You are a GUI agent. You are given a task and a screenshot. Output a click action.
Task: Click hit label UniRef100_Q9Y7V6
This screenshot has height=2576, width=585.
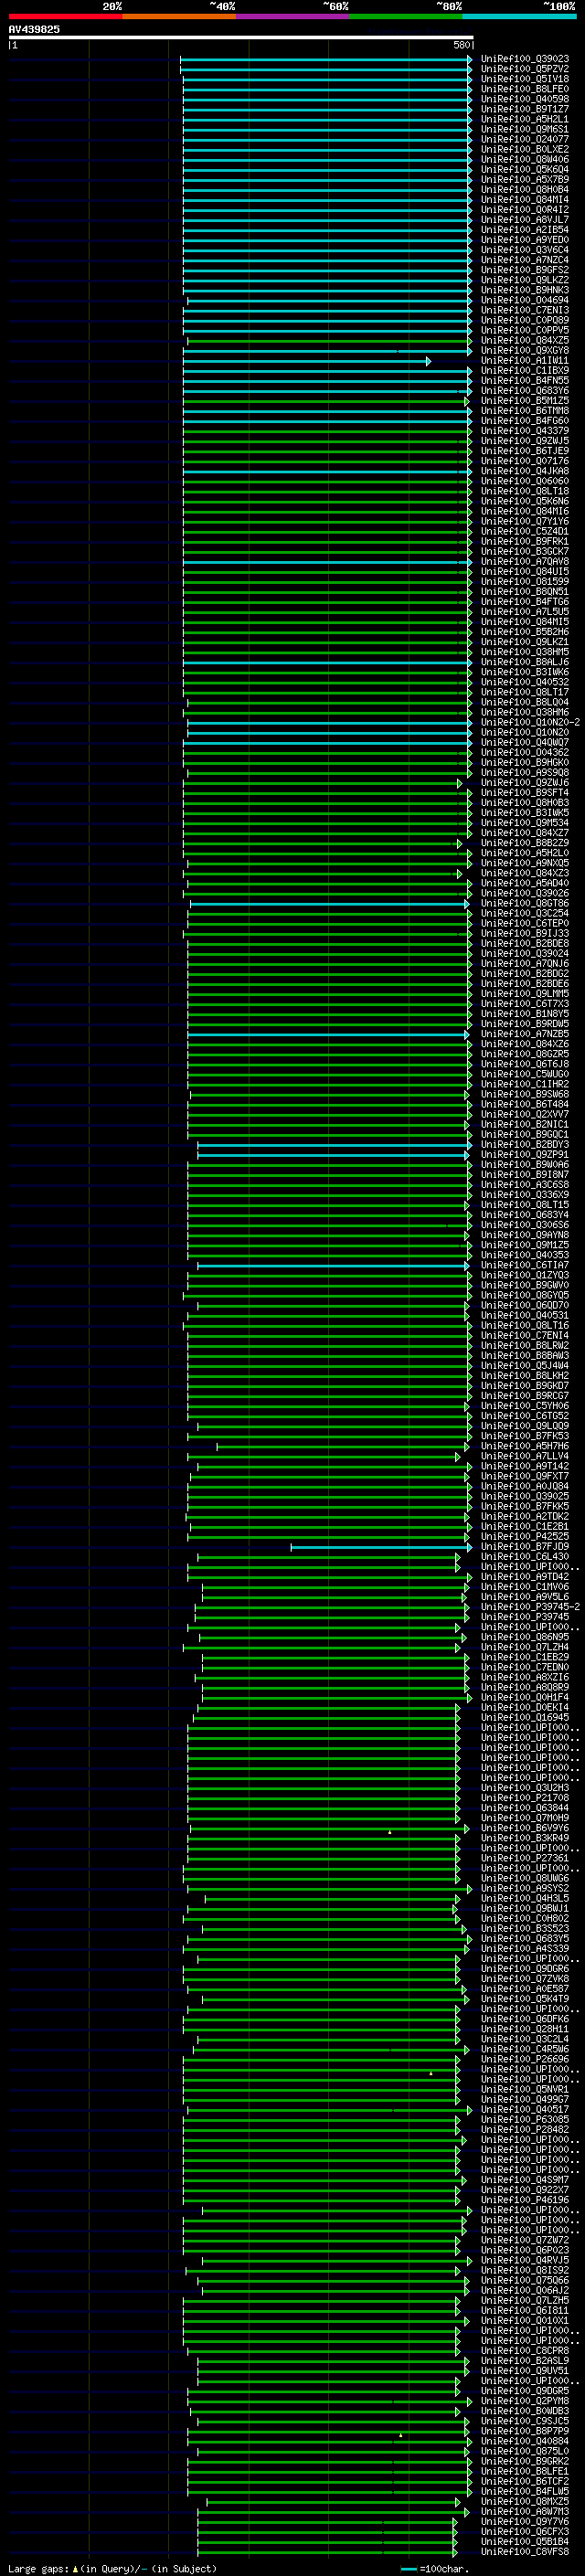525,2522
